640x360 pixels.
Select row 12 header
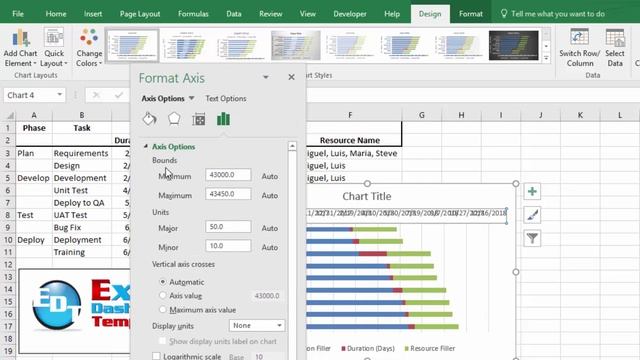coord(8,264)
